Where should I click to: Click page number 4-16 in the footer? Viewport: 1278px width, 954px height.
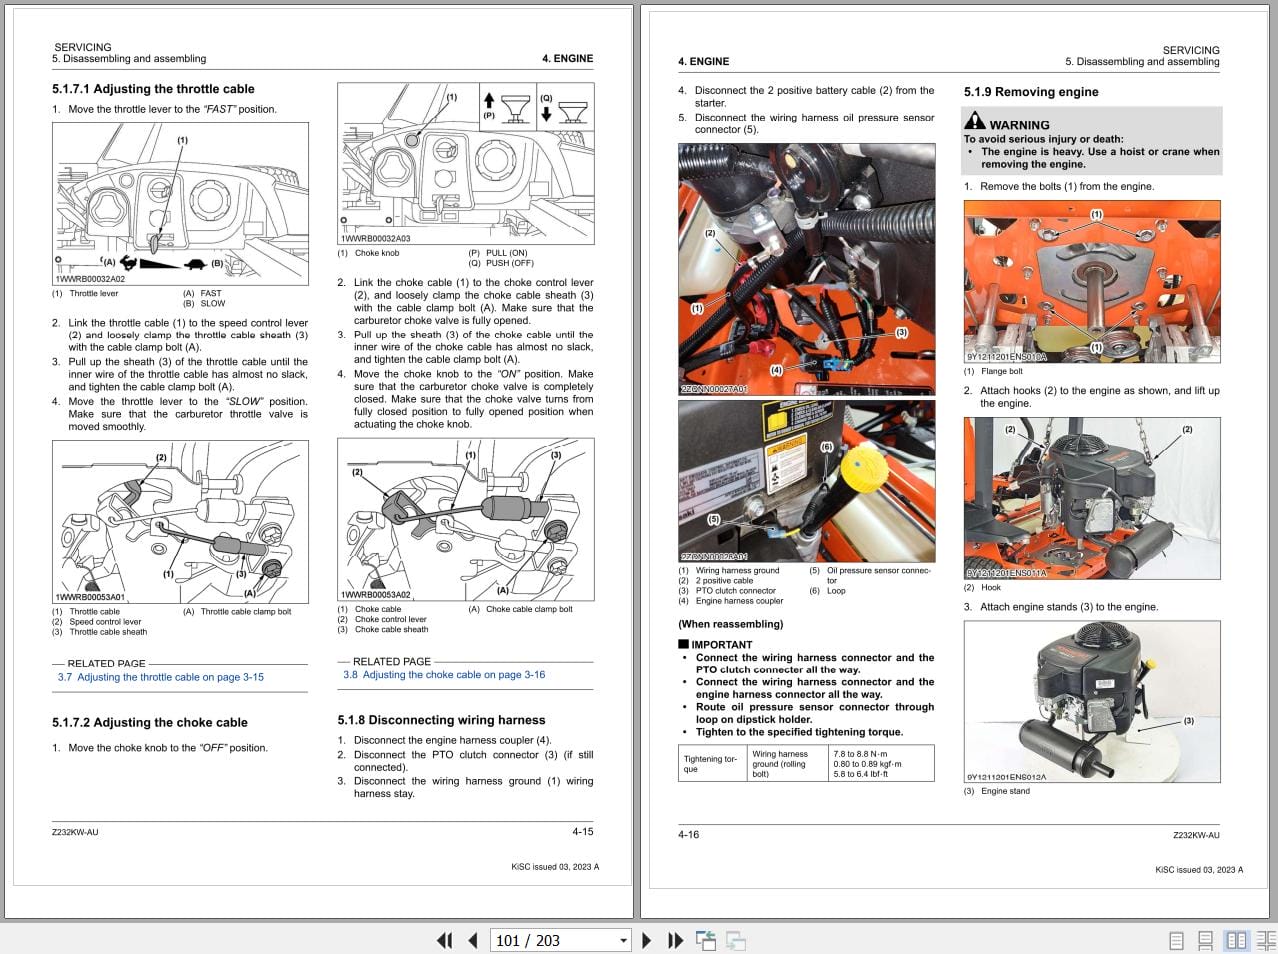(x=689, y=834)
